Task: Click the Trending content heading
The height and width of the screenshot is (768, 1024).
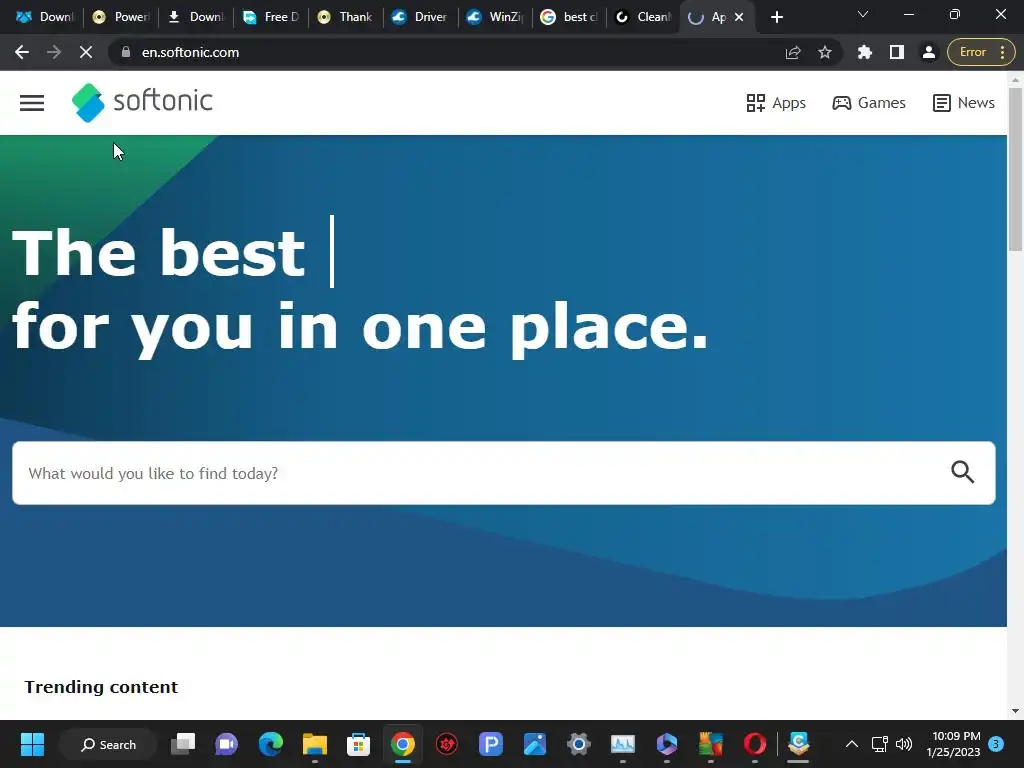Action: tap(101, 687)
